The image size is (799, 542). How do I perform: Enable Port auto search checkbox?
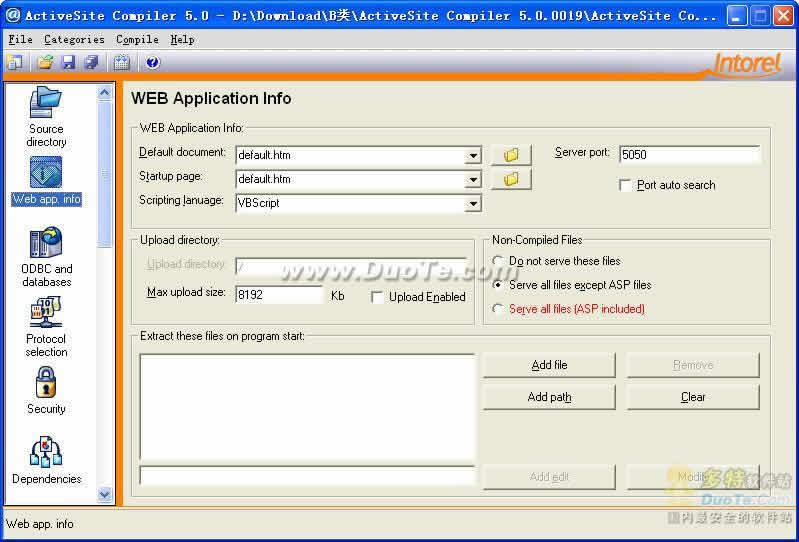(625, 185)
